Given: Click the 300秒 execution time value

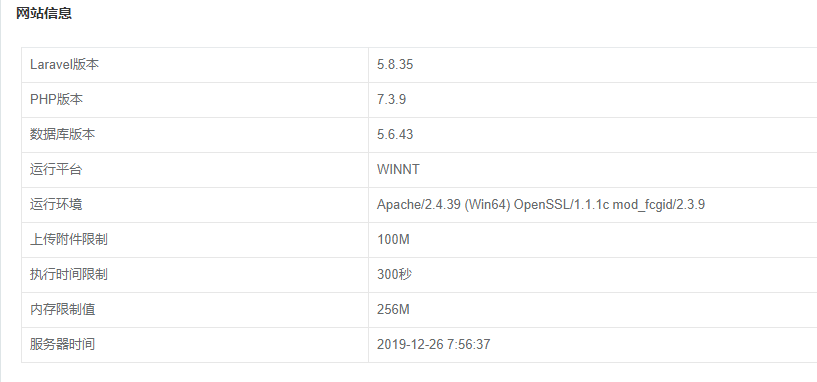Looking at the screenshot, I should coord(394,274).
